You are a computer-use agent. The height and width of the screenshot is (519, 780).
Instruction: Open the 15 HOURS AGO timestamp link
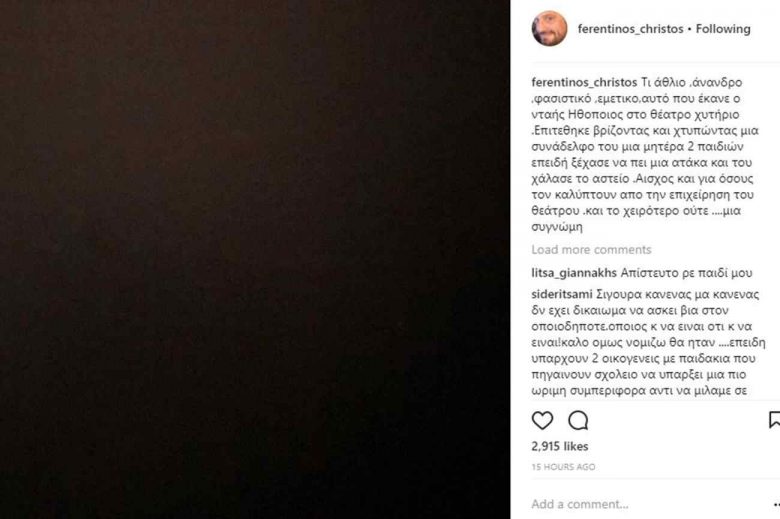[x=563, y=467]
